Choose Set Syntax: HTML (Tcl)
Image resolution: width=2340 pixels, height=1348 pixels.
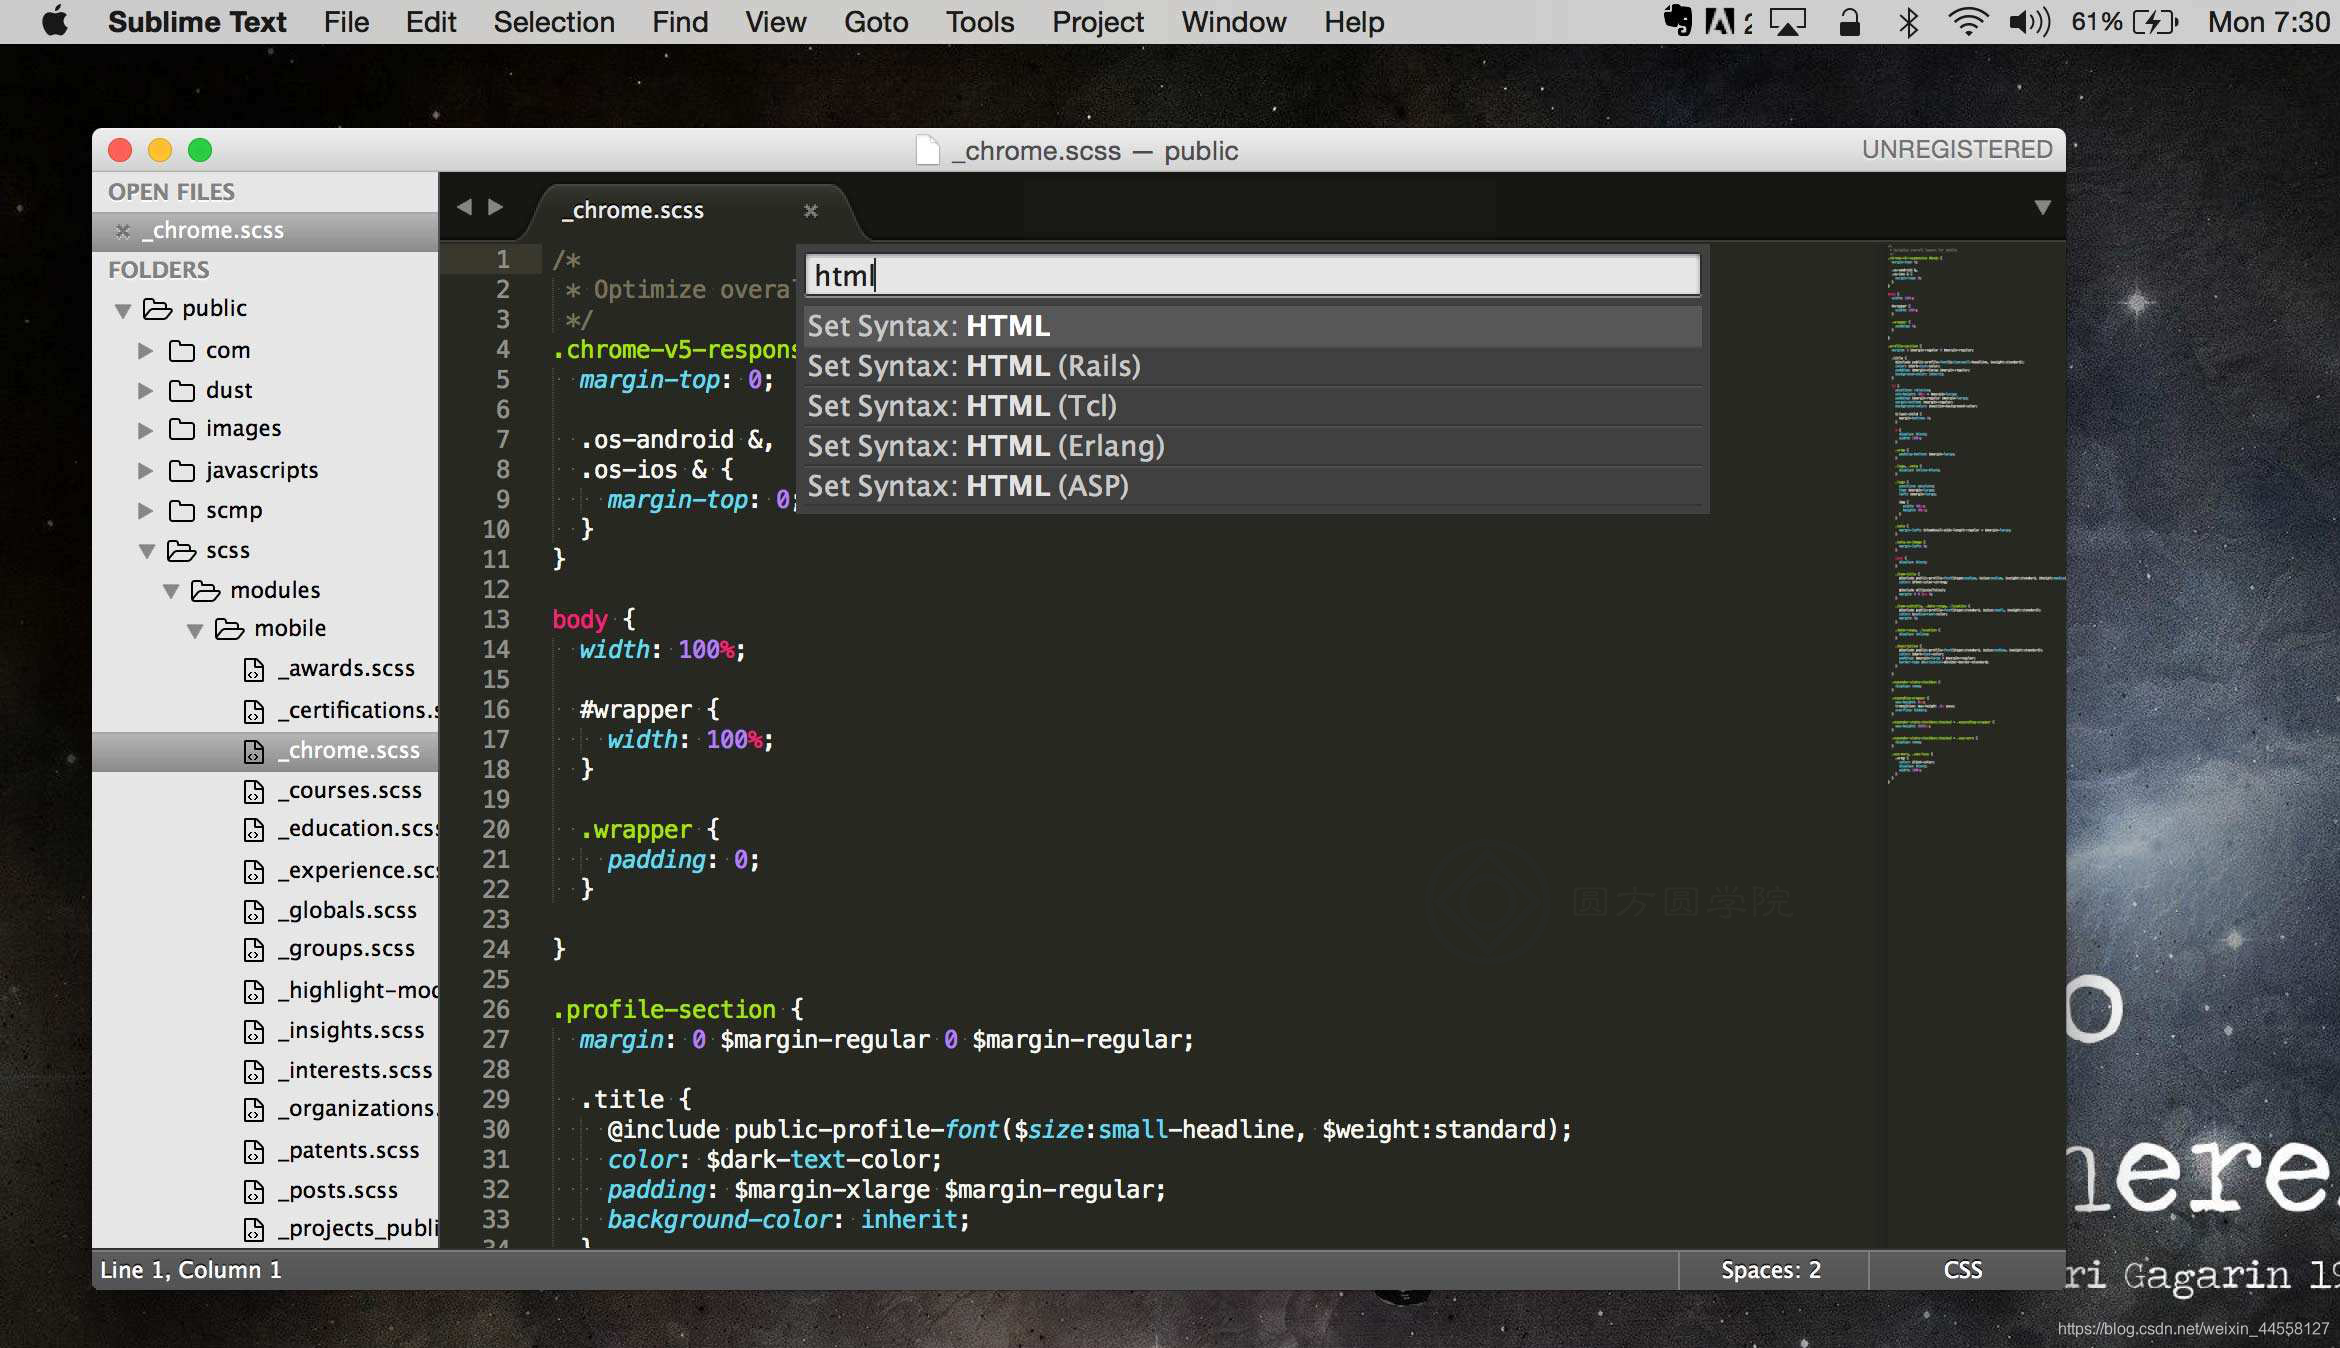click(x=1253, y=406)
